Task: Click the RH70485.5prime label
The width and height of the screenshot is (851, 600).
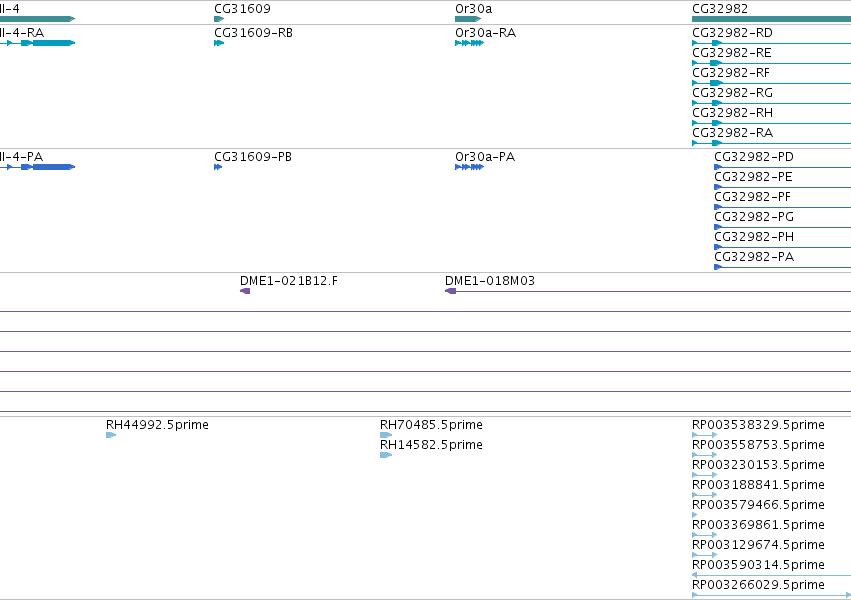Action: tap(431, 425)
